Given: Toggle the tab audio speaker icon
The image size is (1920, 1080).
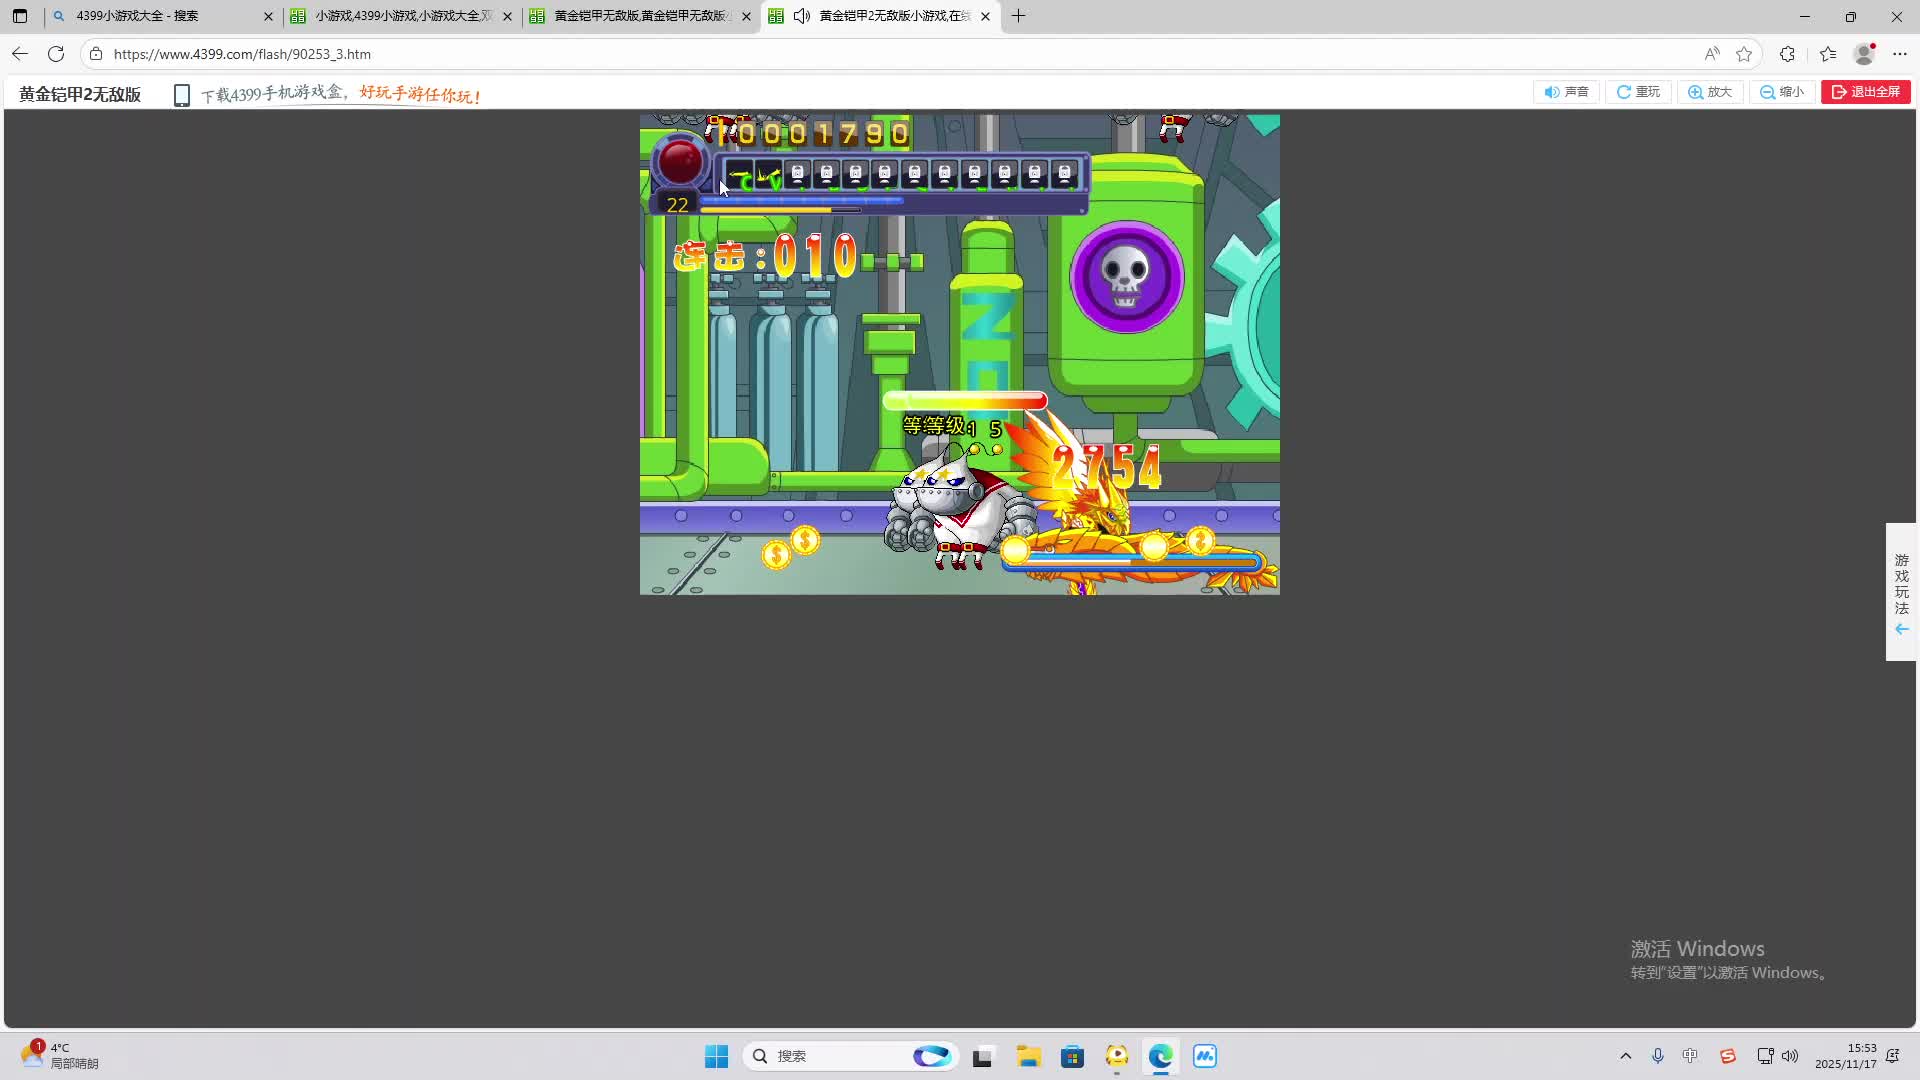Looking at the screenshot, I should click(x=801, y=16).
